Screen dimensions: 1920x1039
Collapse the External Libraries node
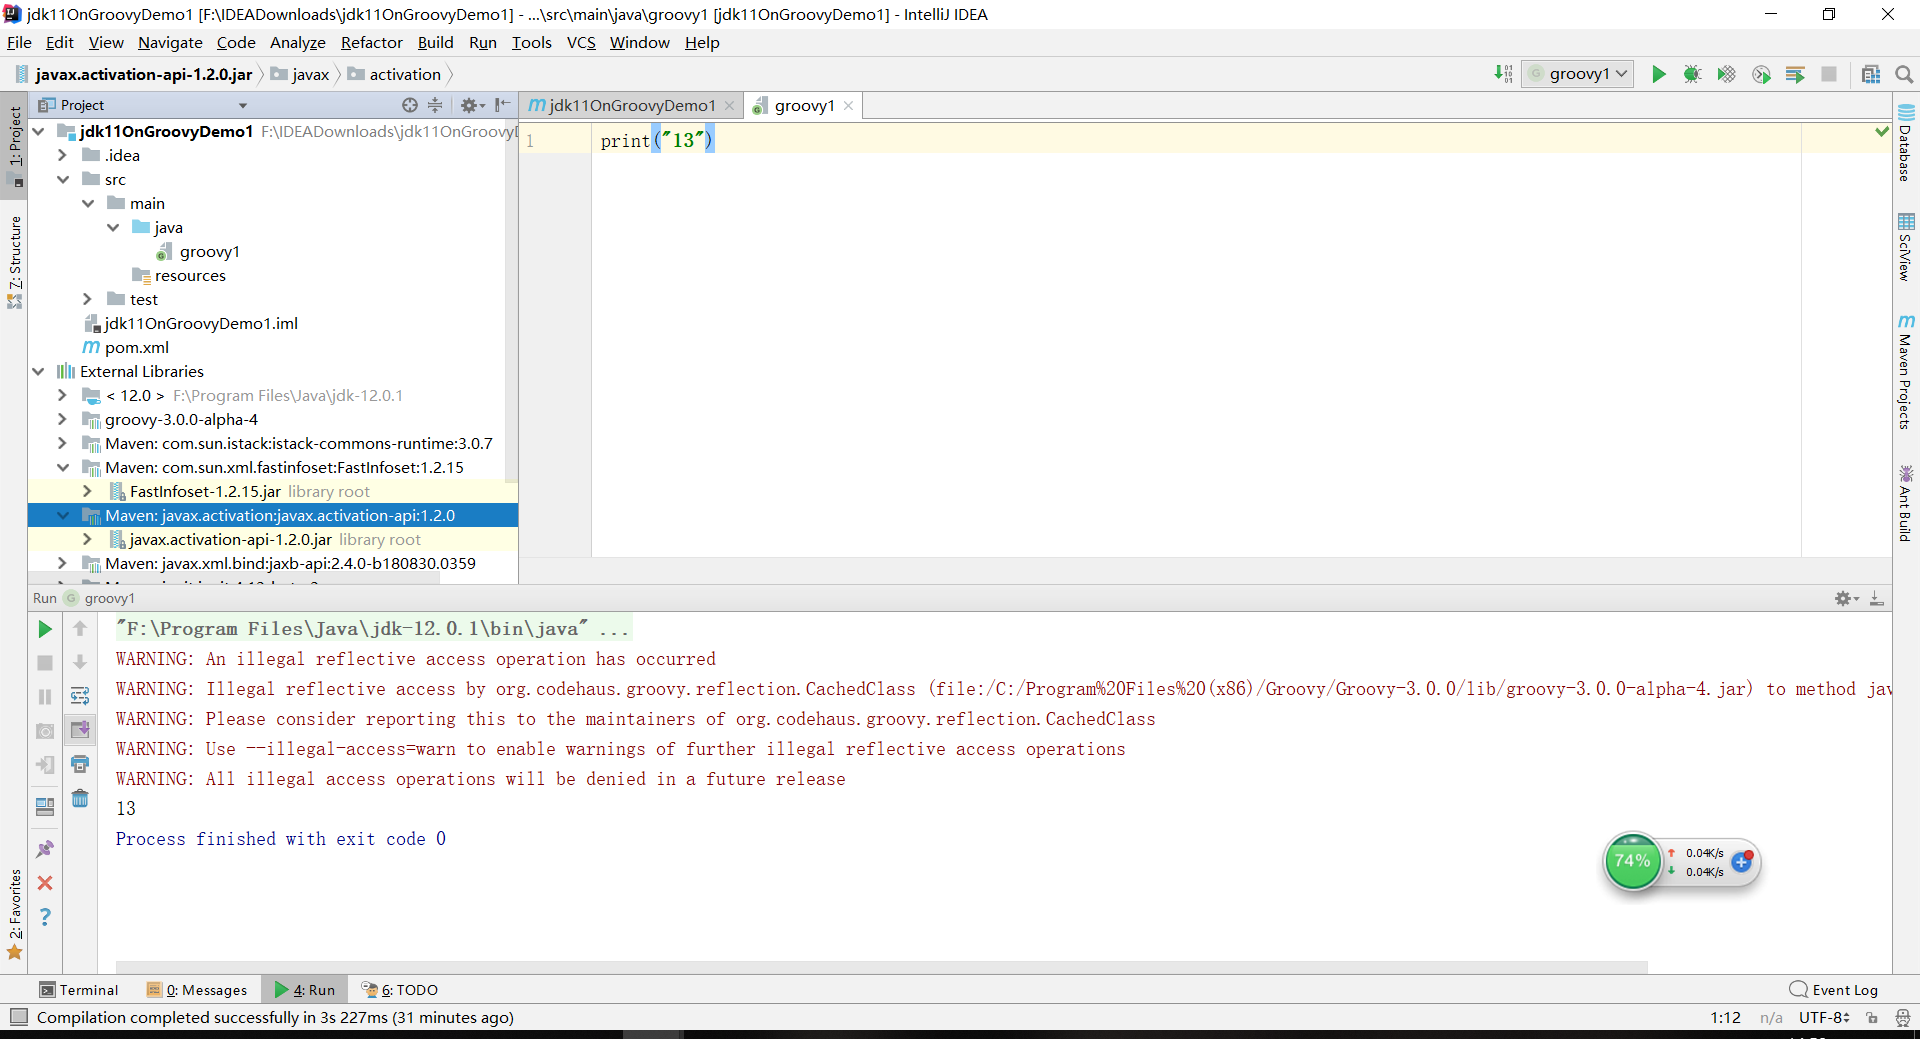coord(38,371)
